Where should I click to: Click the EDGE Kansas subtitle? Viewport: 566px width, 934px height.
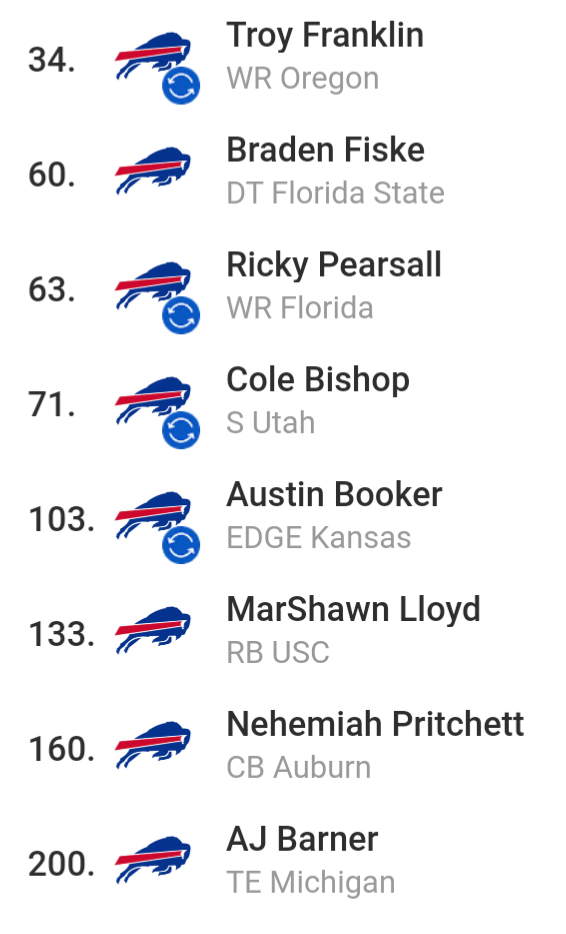tap(319, 538)
